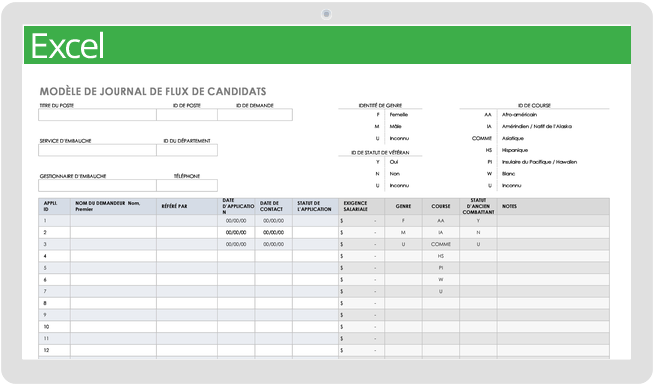Select the Course cell 'COMME' in row 3

(x=441, y=244)
